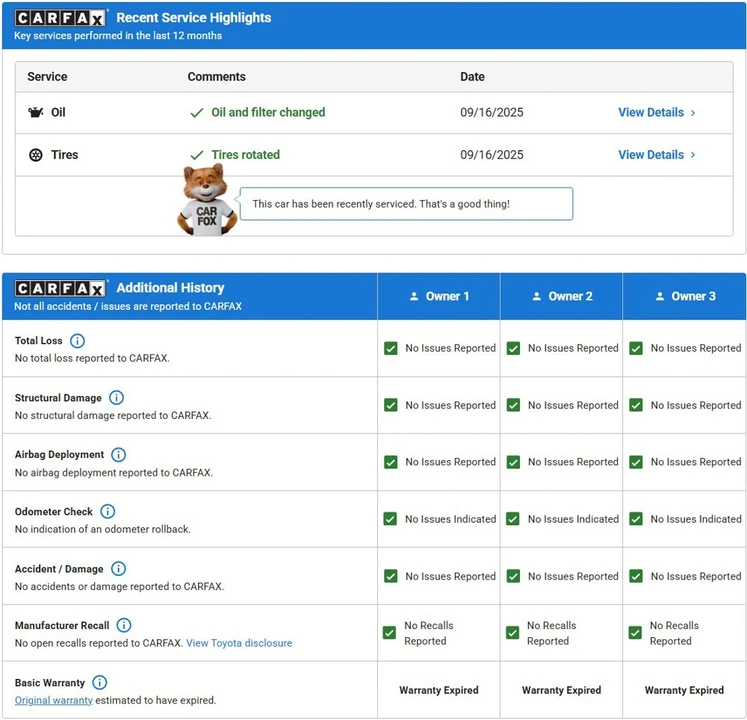Open info icon beside Airbag Deployment
The height and width of the screenshot is (720, 747).
pyautogui.click(x=118, y=455)
